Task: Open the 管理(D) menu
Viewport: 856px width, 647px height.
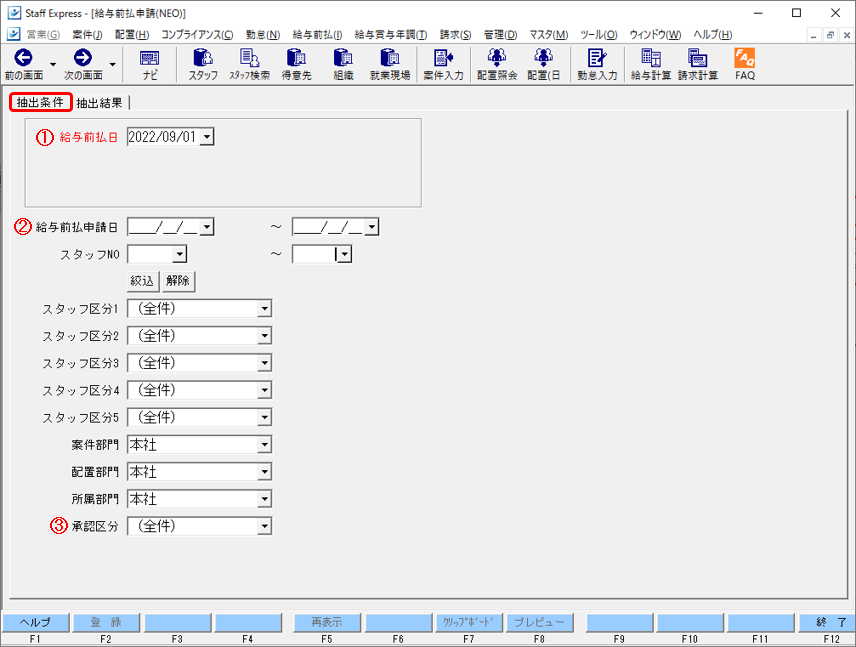Action: click(x=500, y=35)
